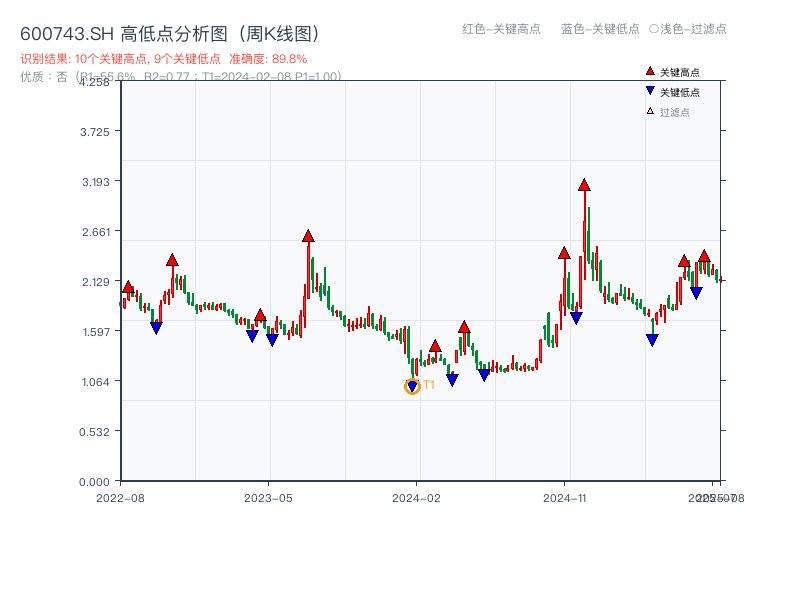Screen dimensions: 800x600
Task: Click the rightmost blue low marker on the chart
Action: 696,292
